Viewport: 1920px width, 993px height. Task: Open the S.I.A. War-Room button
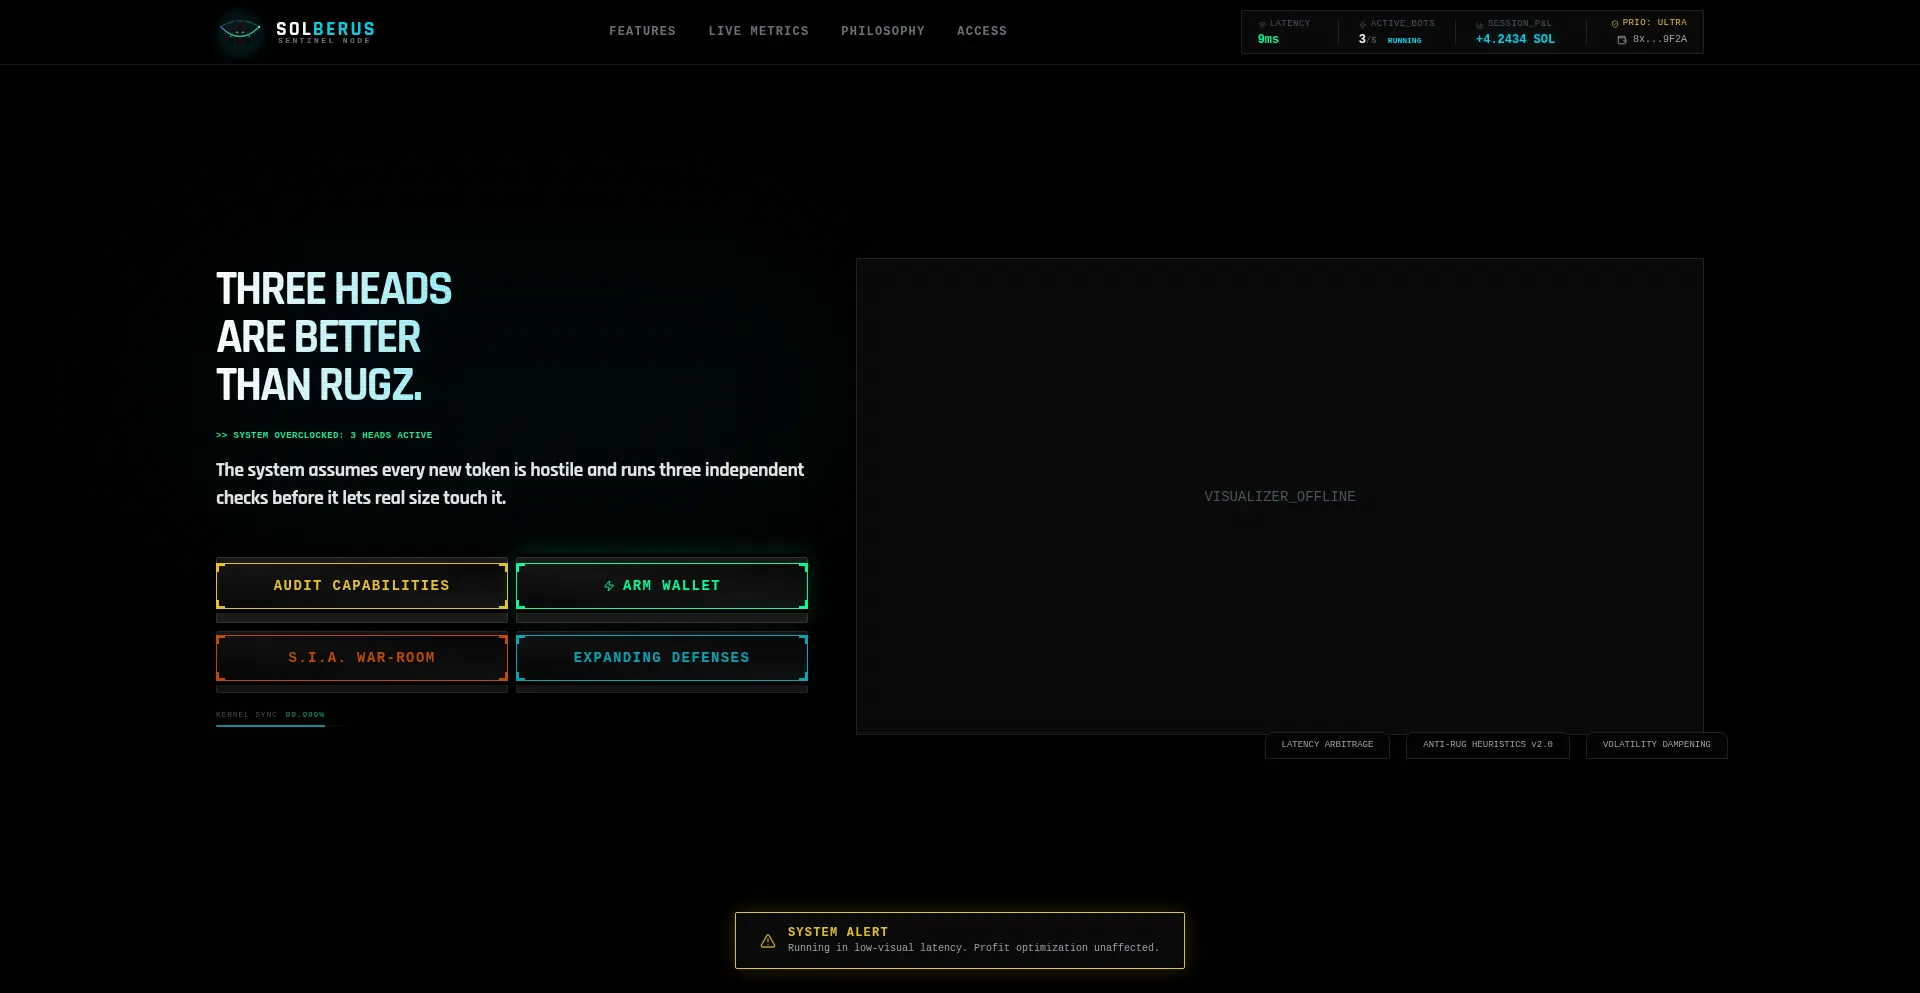coord(362,658)
